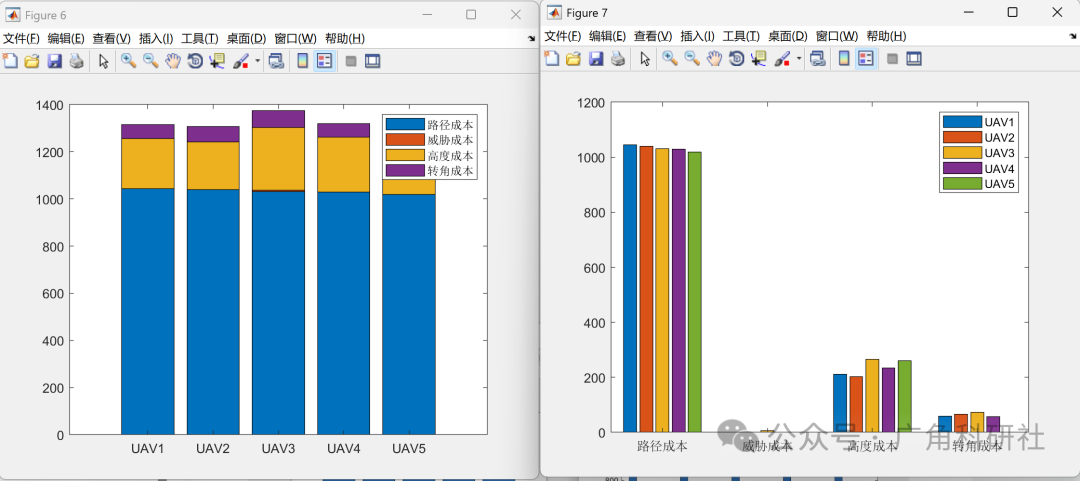Click Show Plot Tools button in Figure 7

pyautogui.click(x=914, y=59)
